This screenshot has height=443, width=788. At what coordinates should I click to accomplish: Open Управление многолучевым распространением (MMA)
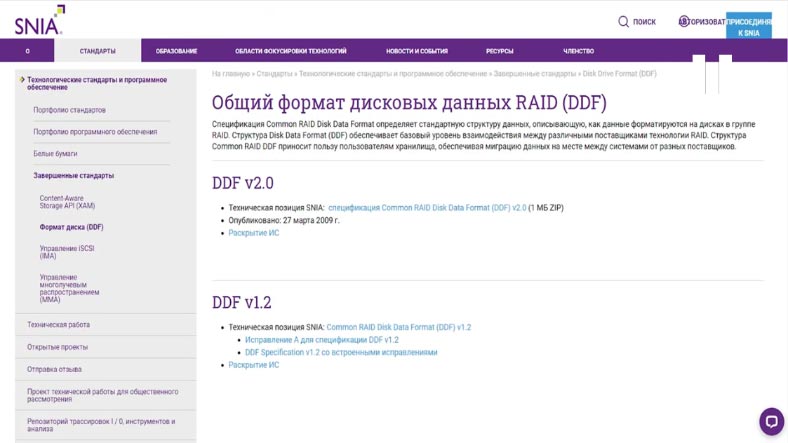(x=69, y=288)
